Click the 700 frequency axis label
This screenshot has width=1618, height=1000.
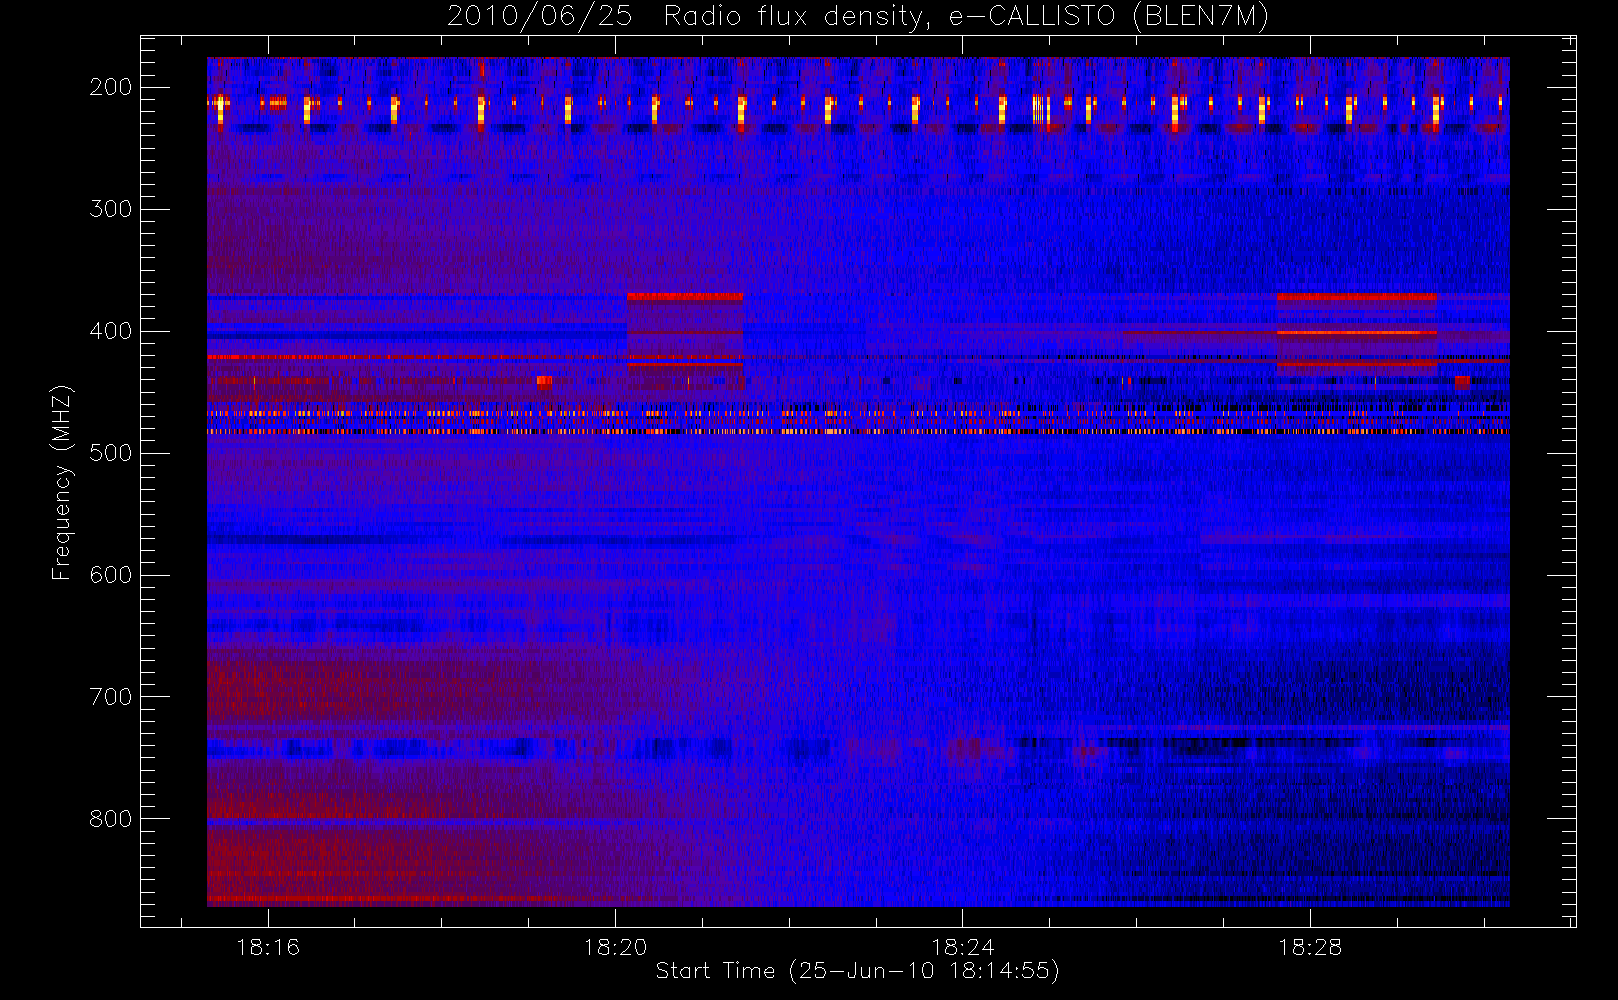pos(111,697)
